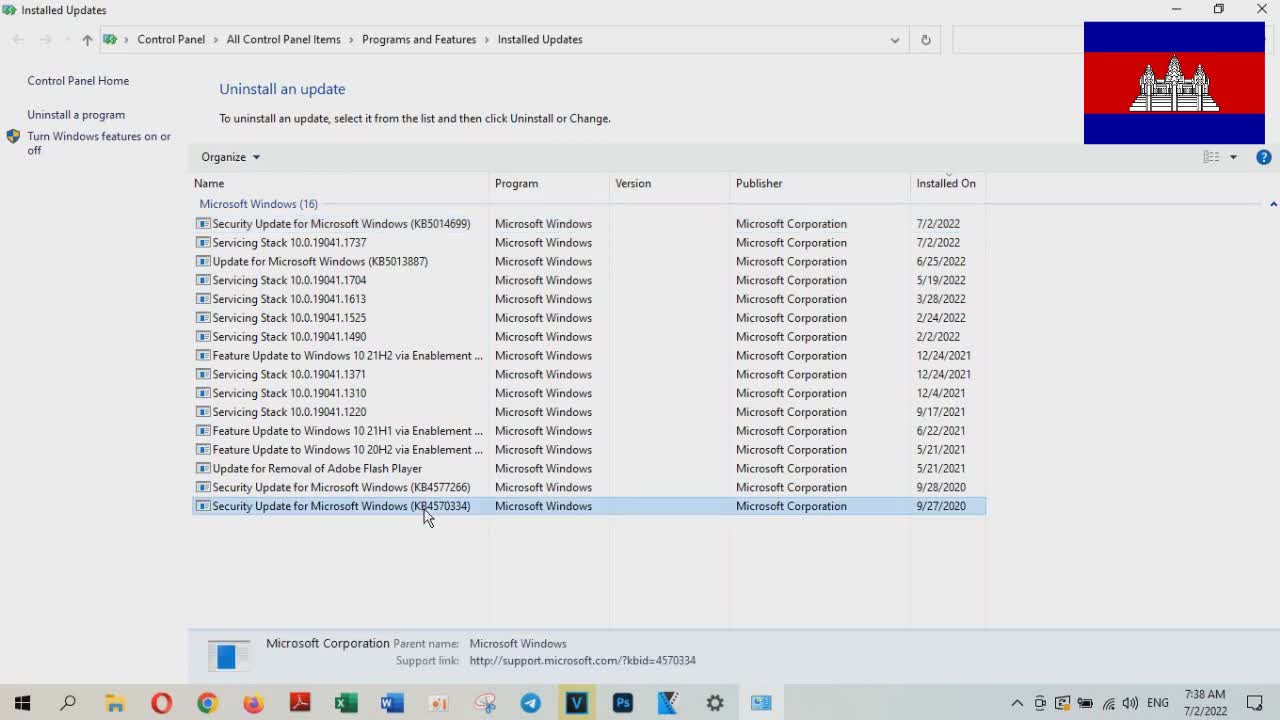The image size is (1280, 720).
Task: Open notification center icon
Action: point(1255,703)
